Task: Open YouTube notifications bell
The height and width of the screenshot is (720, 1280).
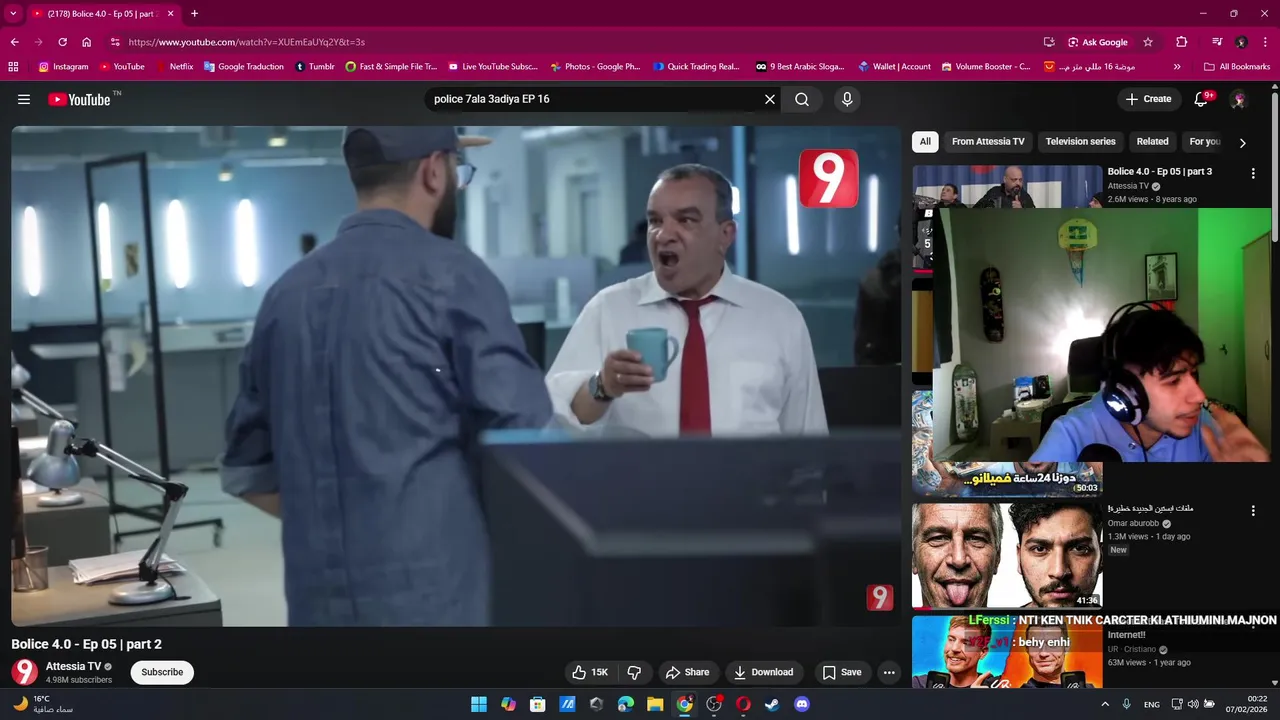Action: 1201,99
